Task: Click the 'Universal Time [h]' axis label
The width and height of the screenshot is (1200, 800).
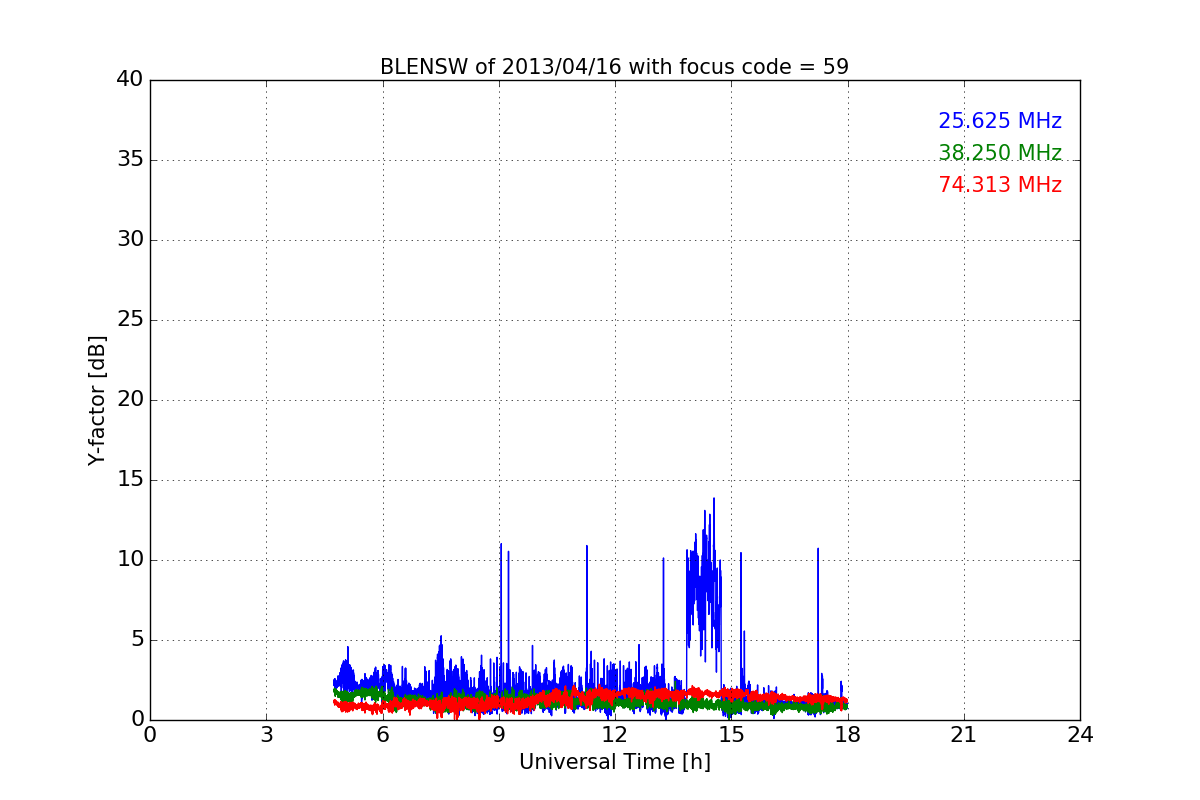Action: [614, 762]
